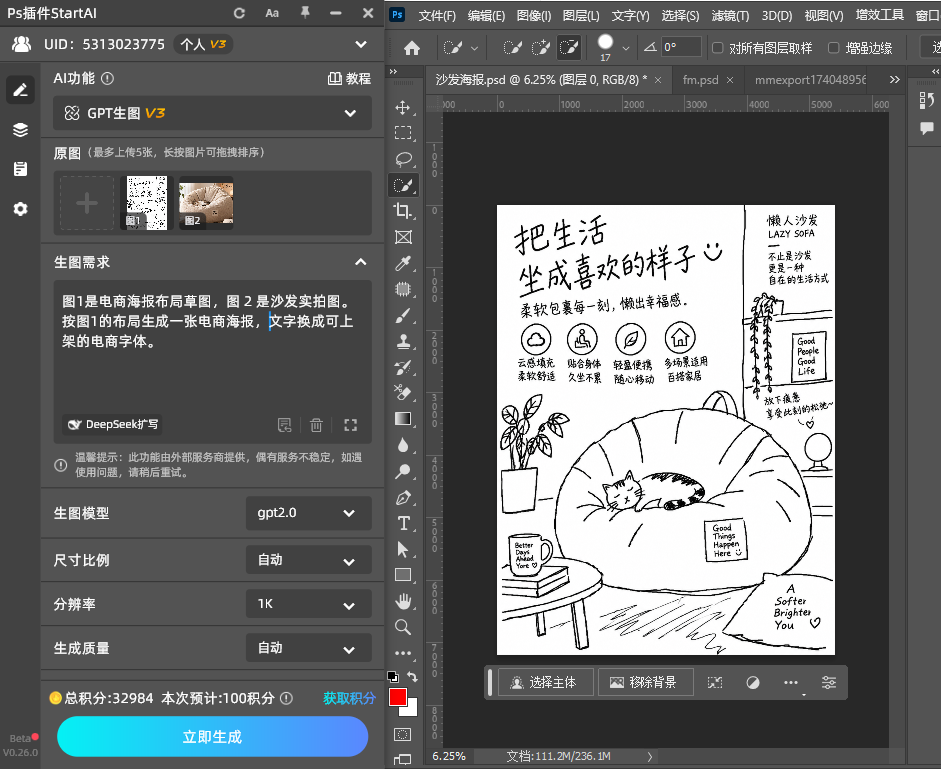The height and width of the screenshot is (769, 941).
Task: Choose Add to selection mode icon
Action: 541,47
